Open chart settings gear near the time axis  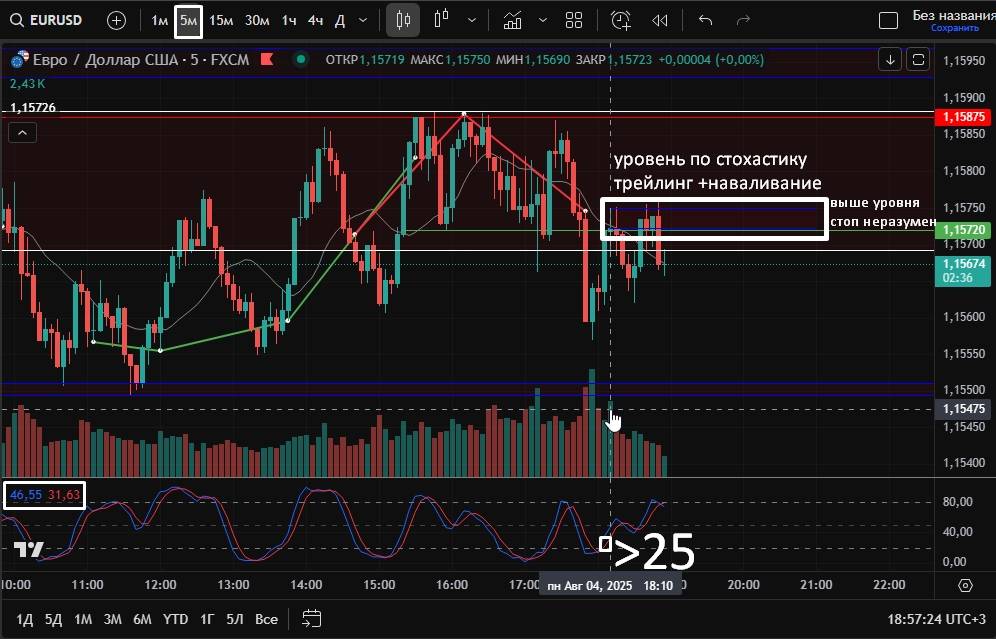pos(965,586)
